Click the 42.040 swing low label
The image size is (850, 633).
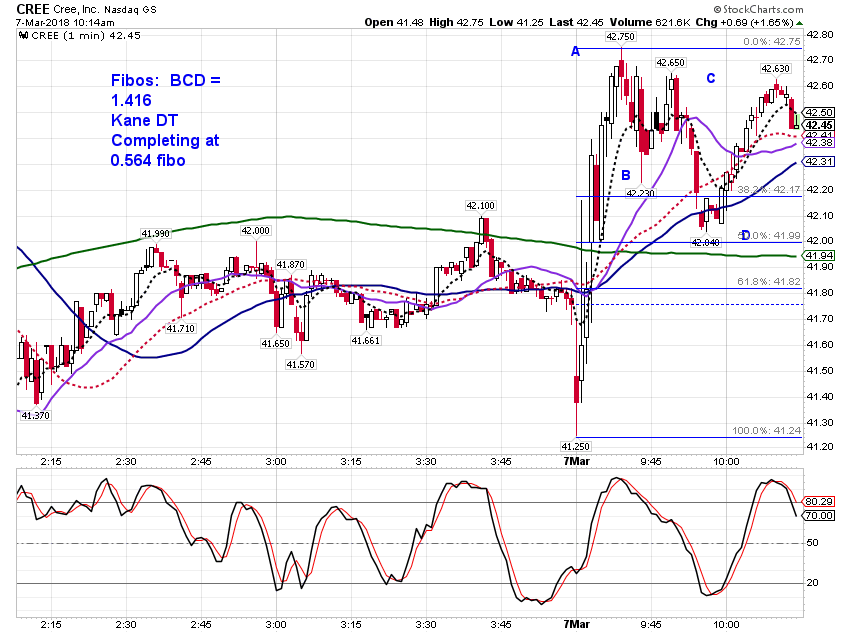coord(705,243)
